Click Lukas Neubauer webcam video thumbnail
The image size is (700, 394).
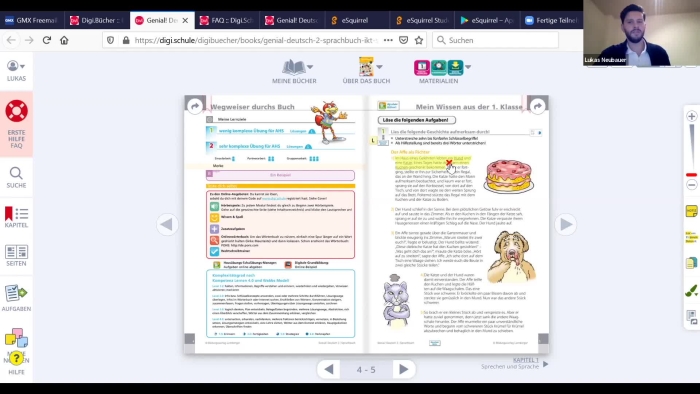pos(641,33)
